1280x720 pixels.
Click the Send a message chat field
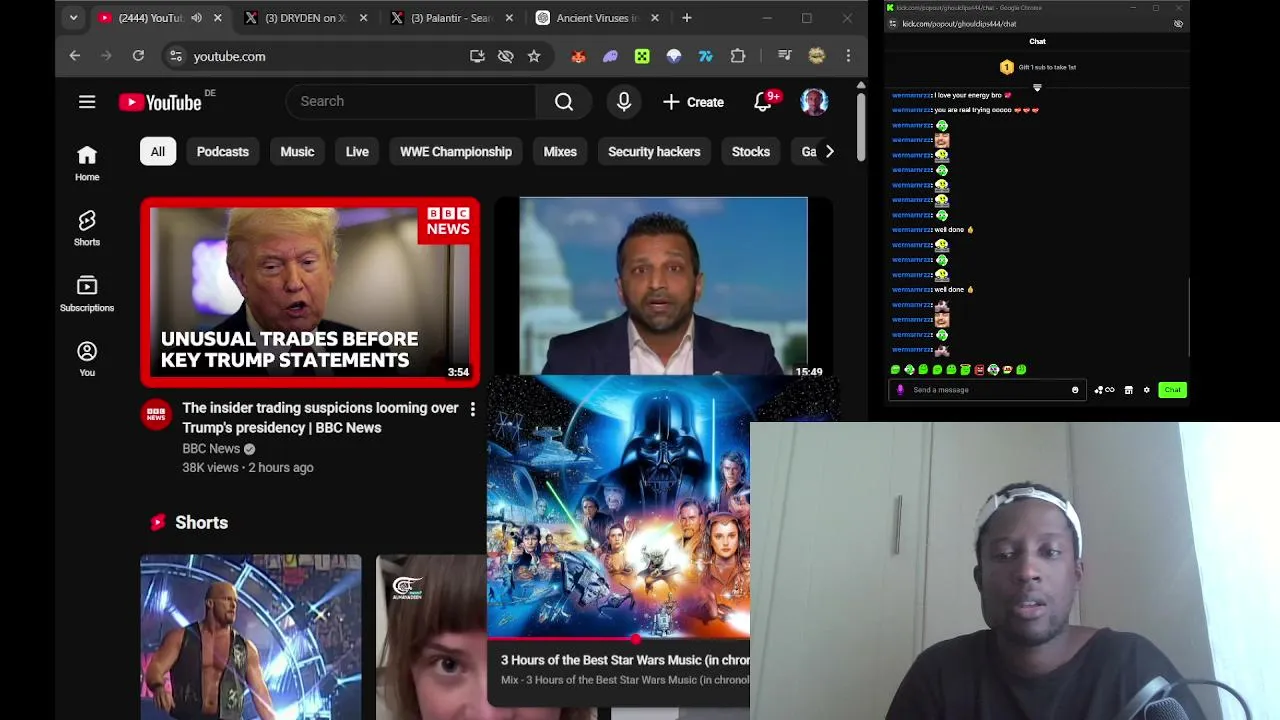tap(988, 390)
